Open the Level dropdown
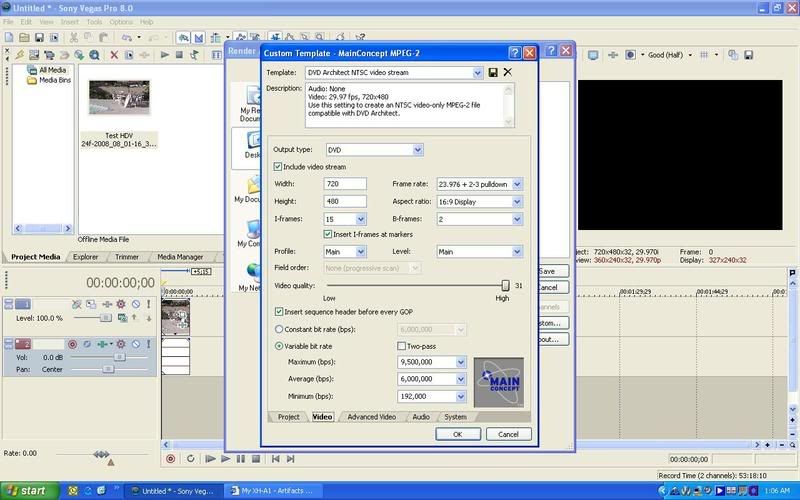The image size is (800, 500). coord(517,252)
